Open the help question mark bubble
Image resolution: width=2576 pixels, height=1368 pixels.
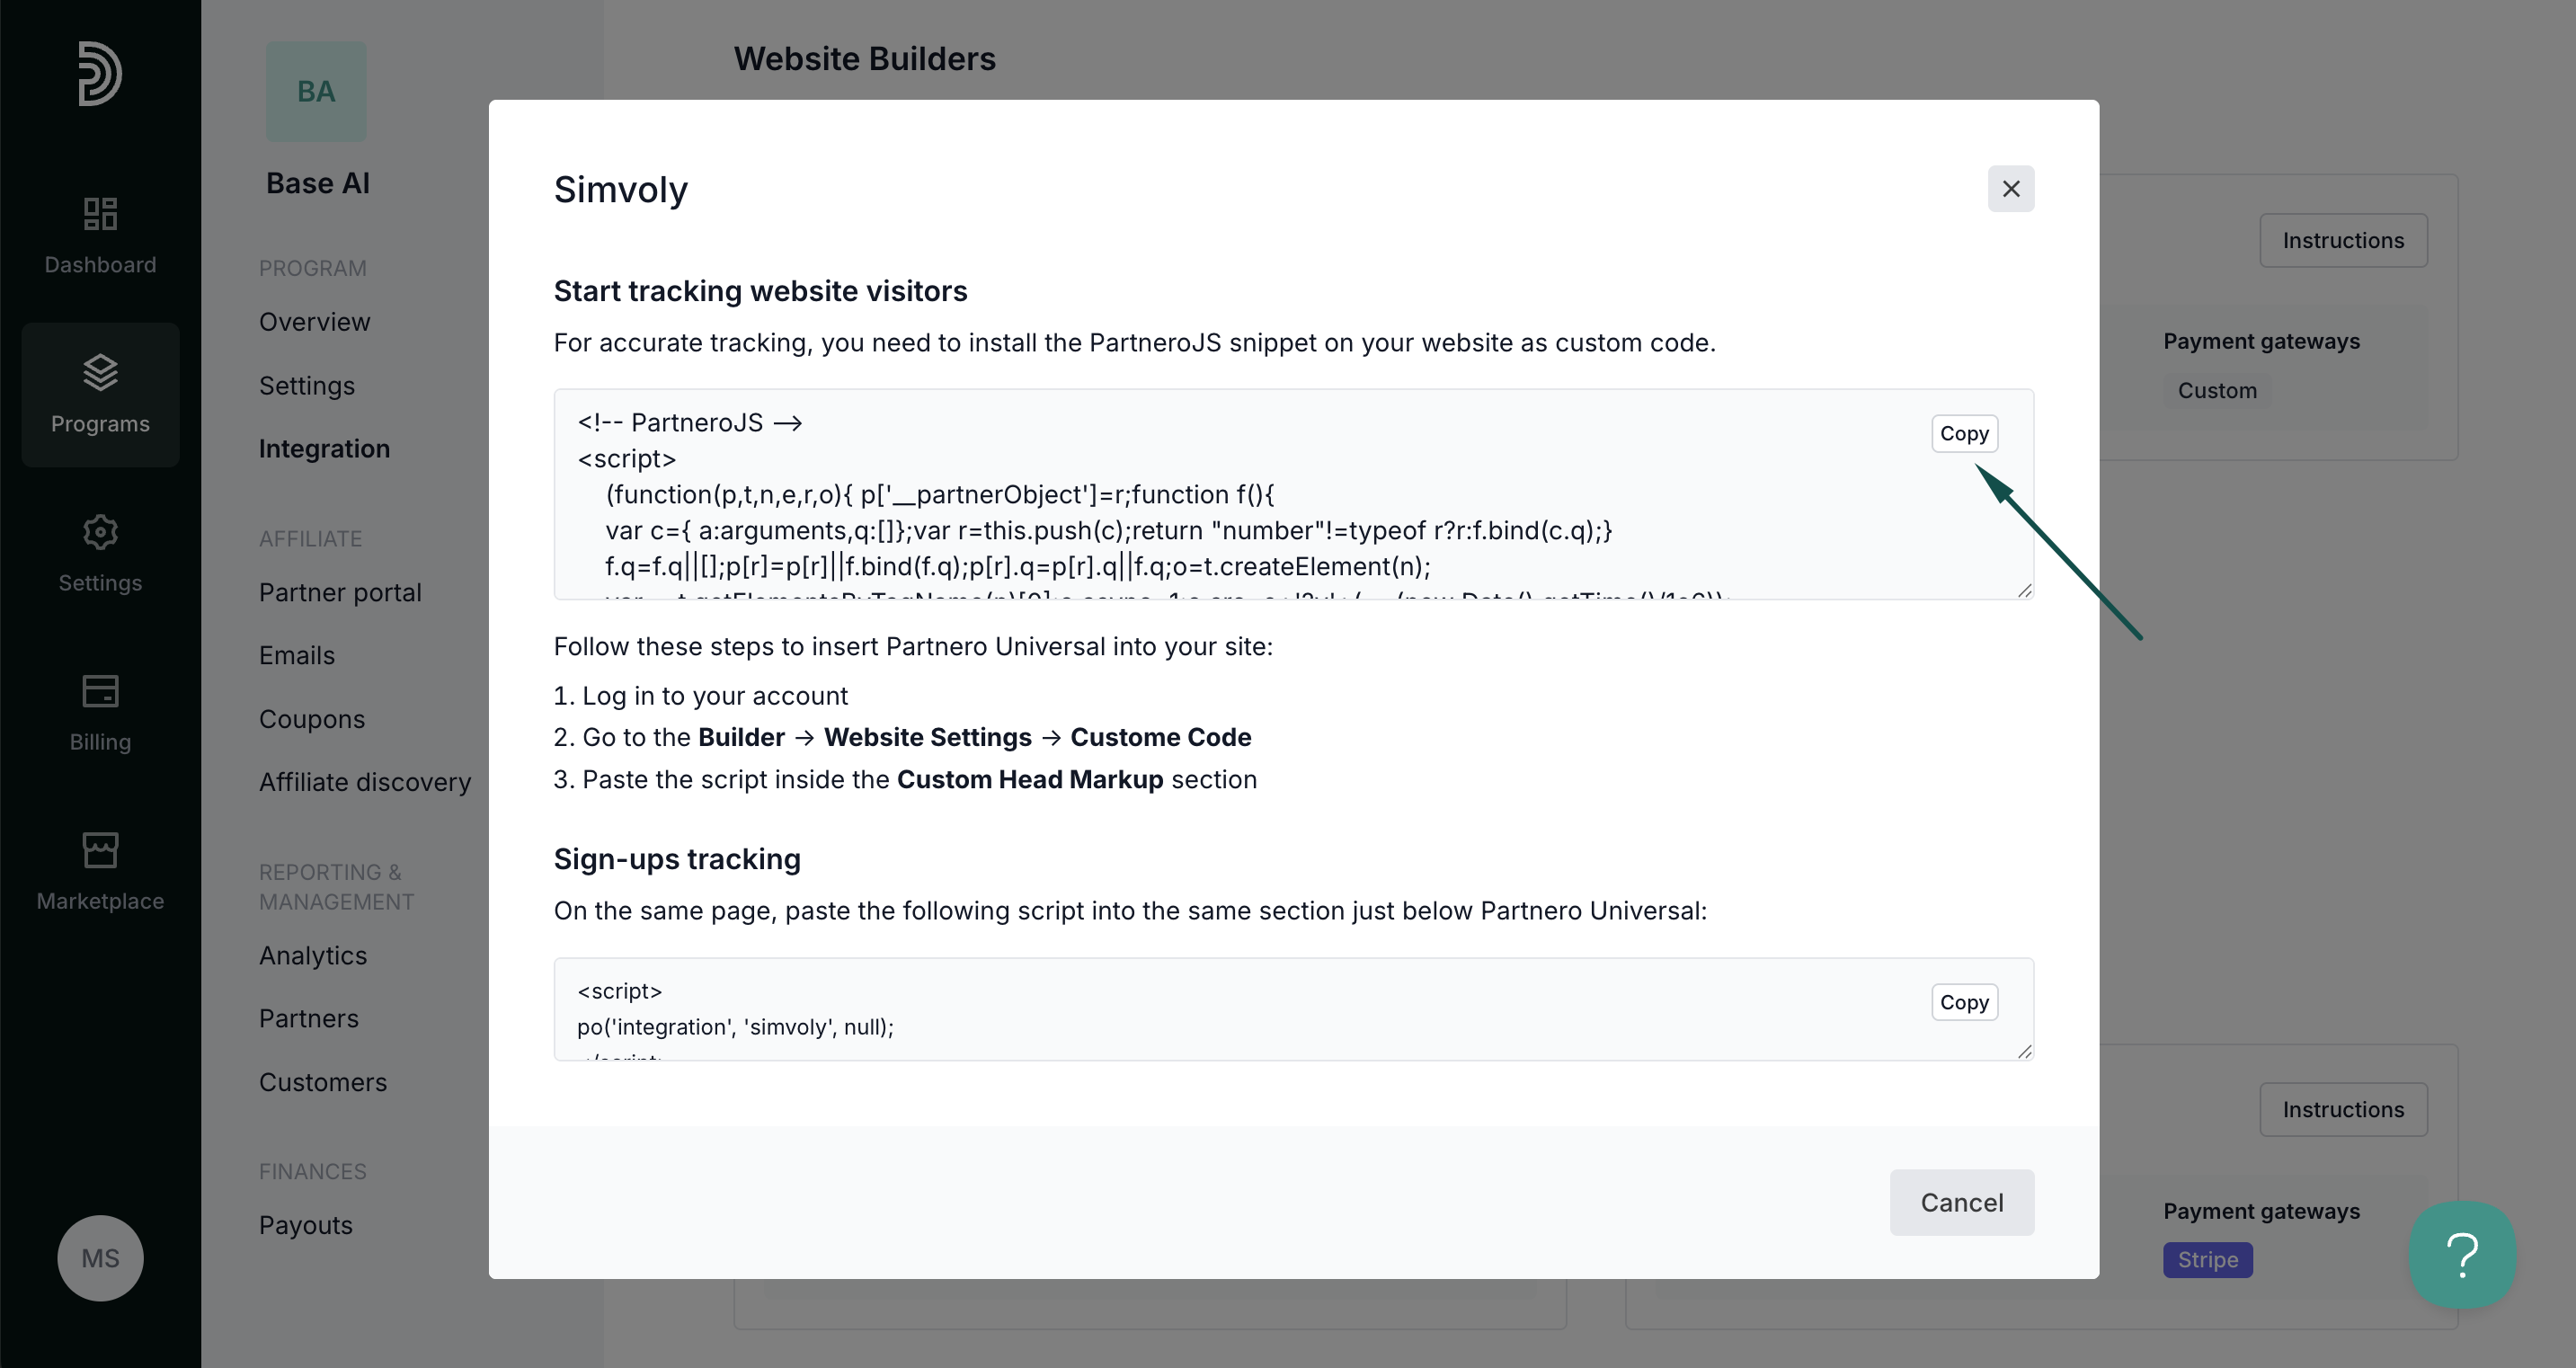pos(2462,1255)
